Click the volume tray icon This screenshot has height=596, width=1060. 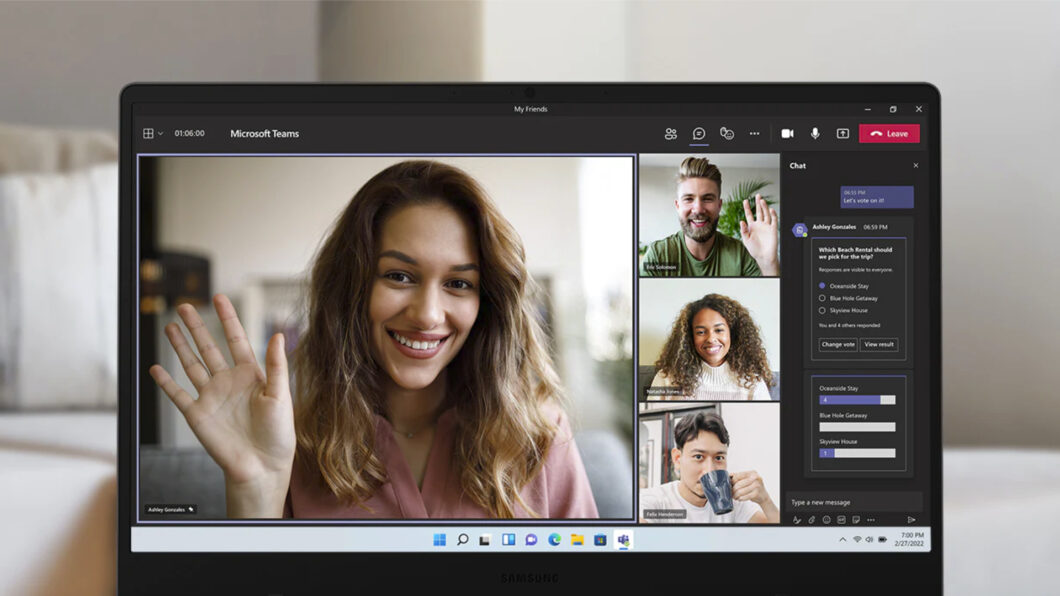click(x=869, y=539)
